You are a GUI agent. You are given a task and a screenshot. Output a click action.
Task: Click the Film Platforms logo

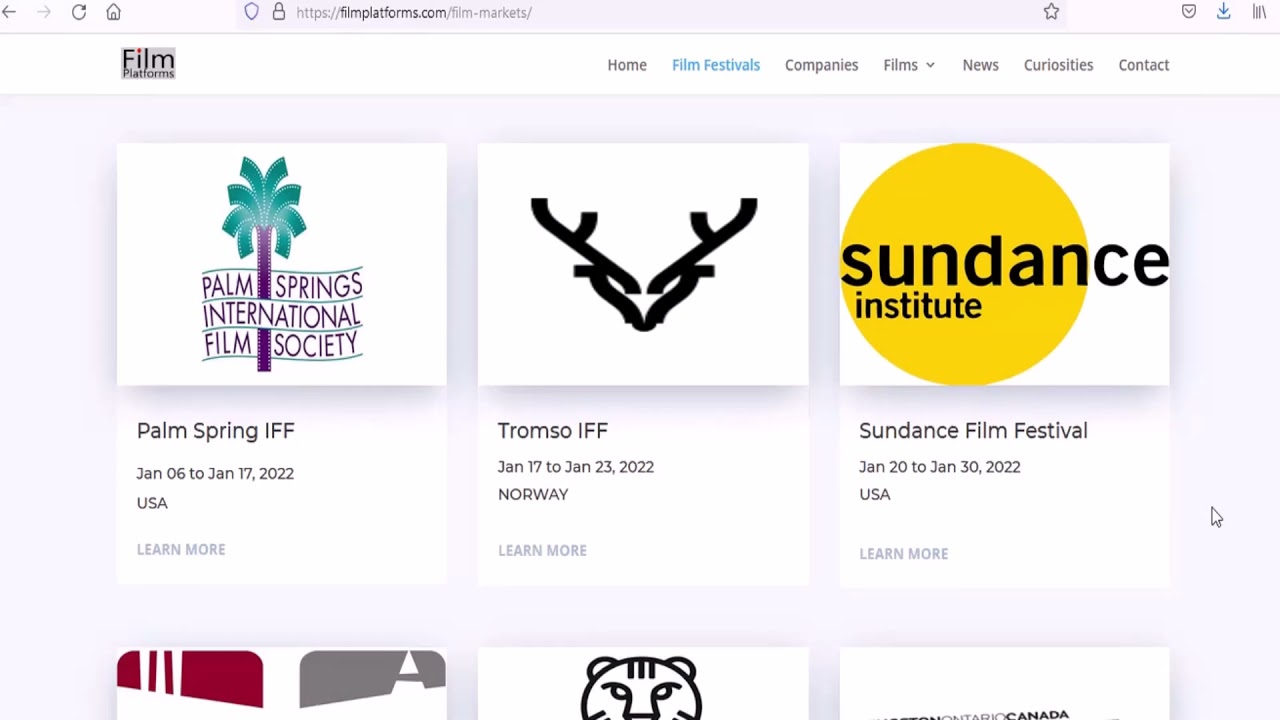tap(148, 64)
